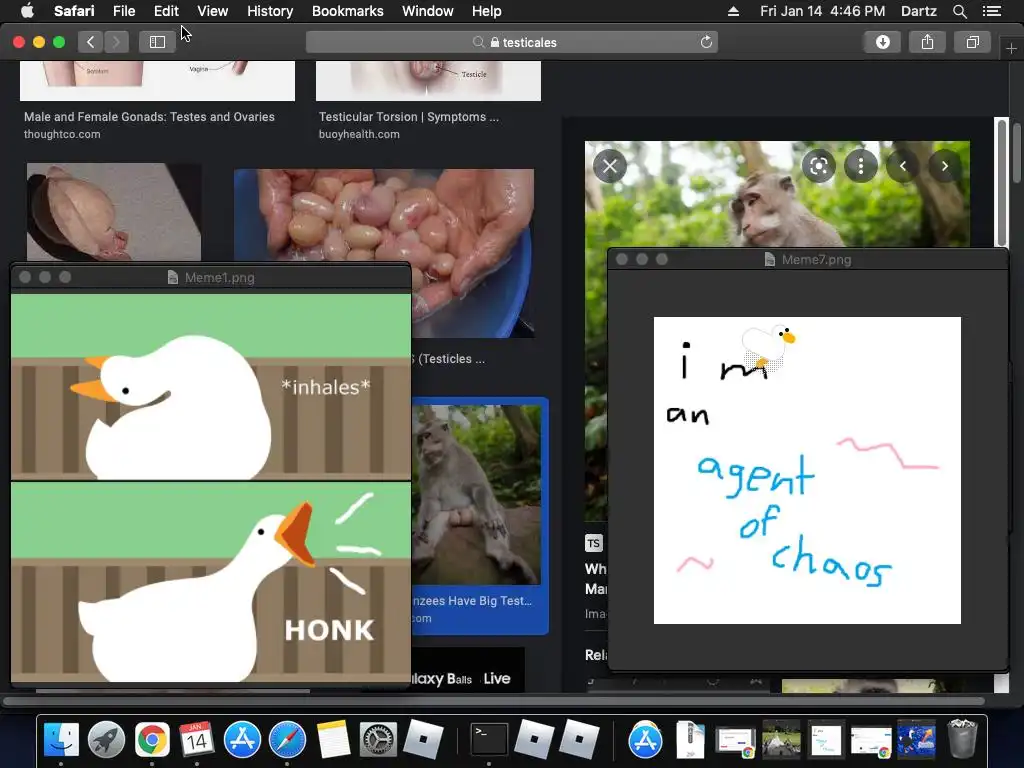Open the File menu
The image size is (1024, 768).
coord(123,11)
